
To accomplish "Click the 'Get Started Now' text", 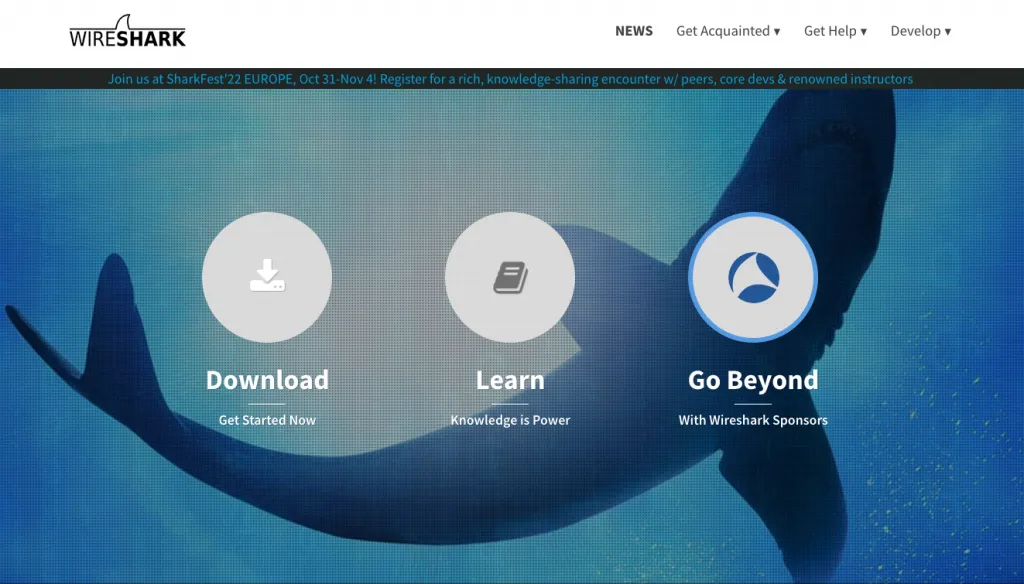I will click(267, 420).
